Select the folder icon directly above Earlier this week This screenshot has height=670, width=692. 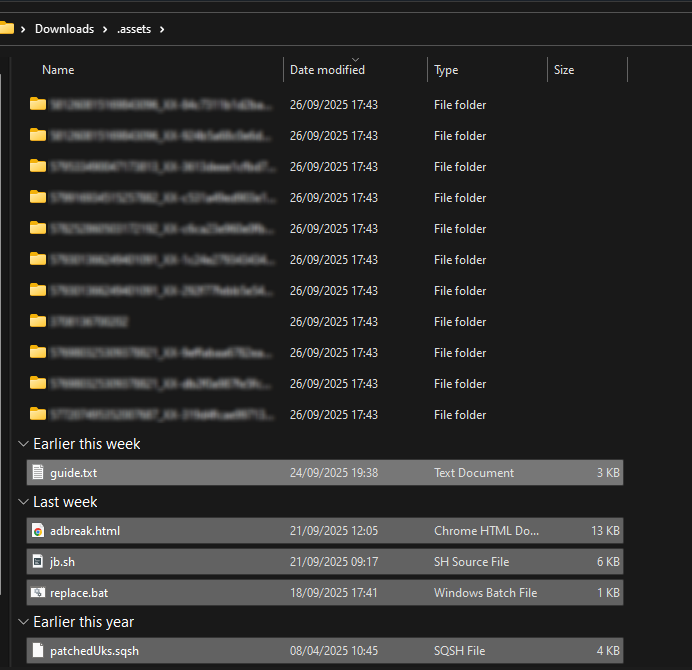pyautogui.click(x=38, y=414)
